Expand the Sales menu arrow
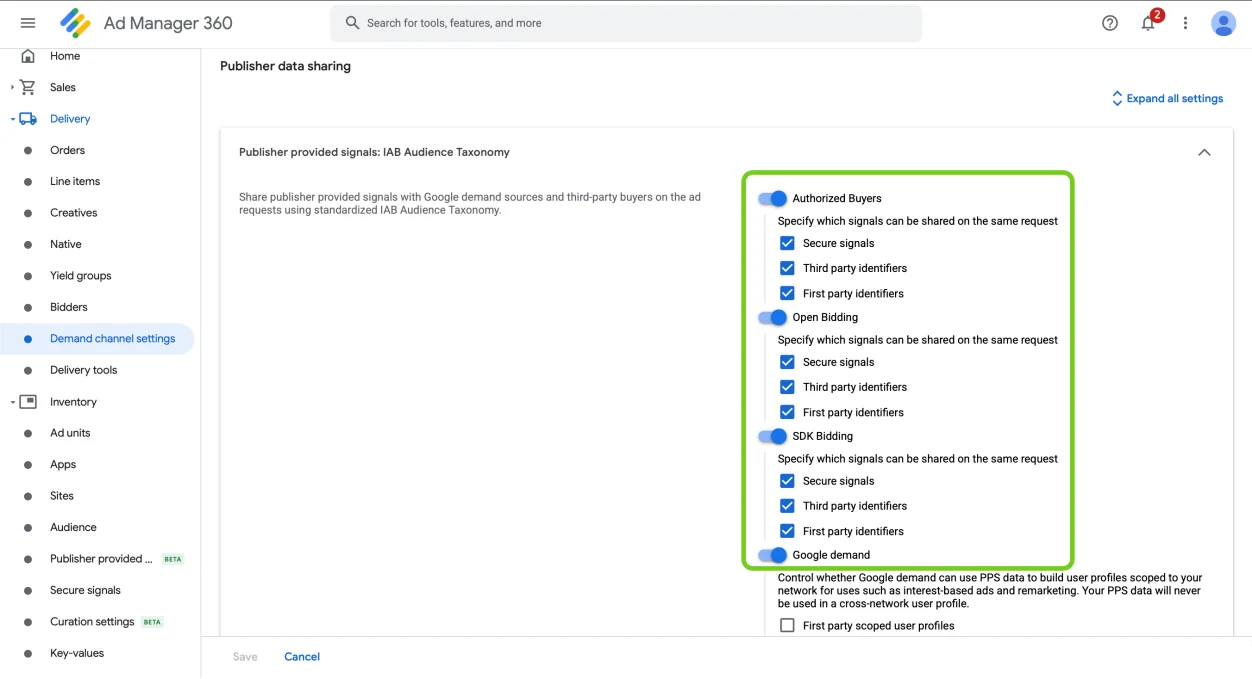1252x679 pixels. (x=12, y=88)
